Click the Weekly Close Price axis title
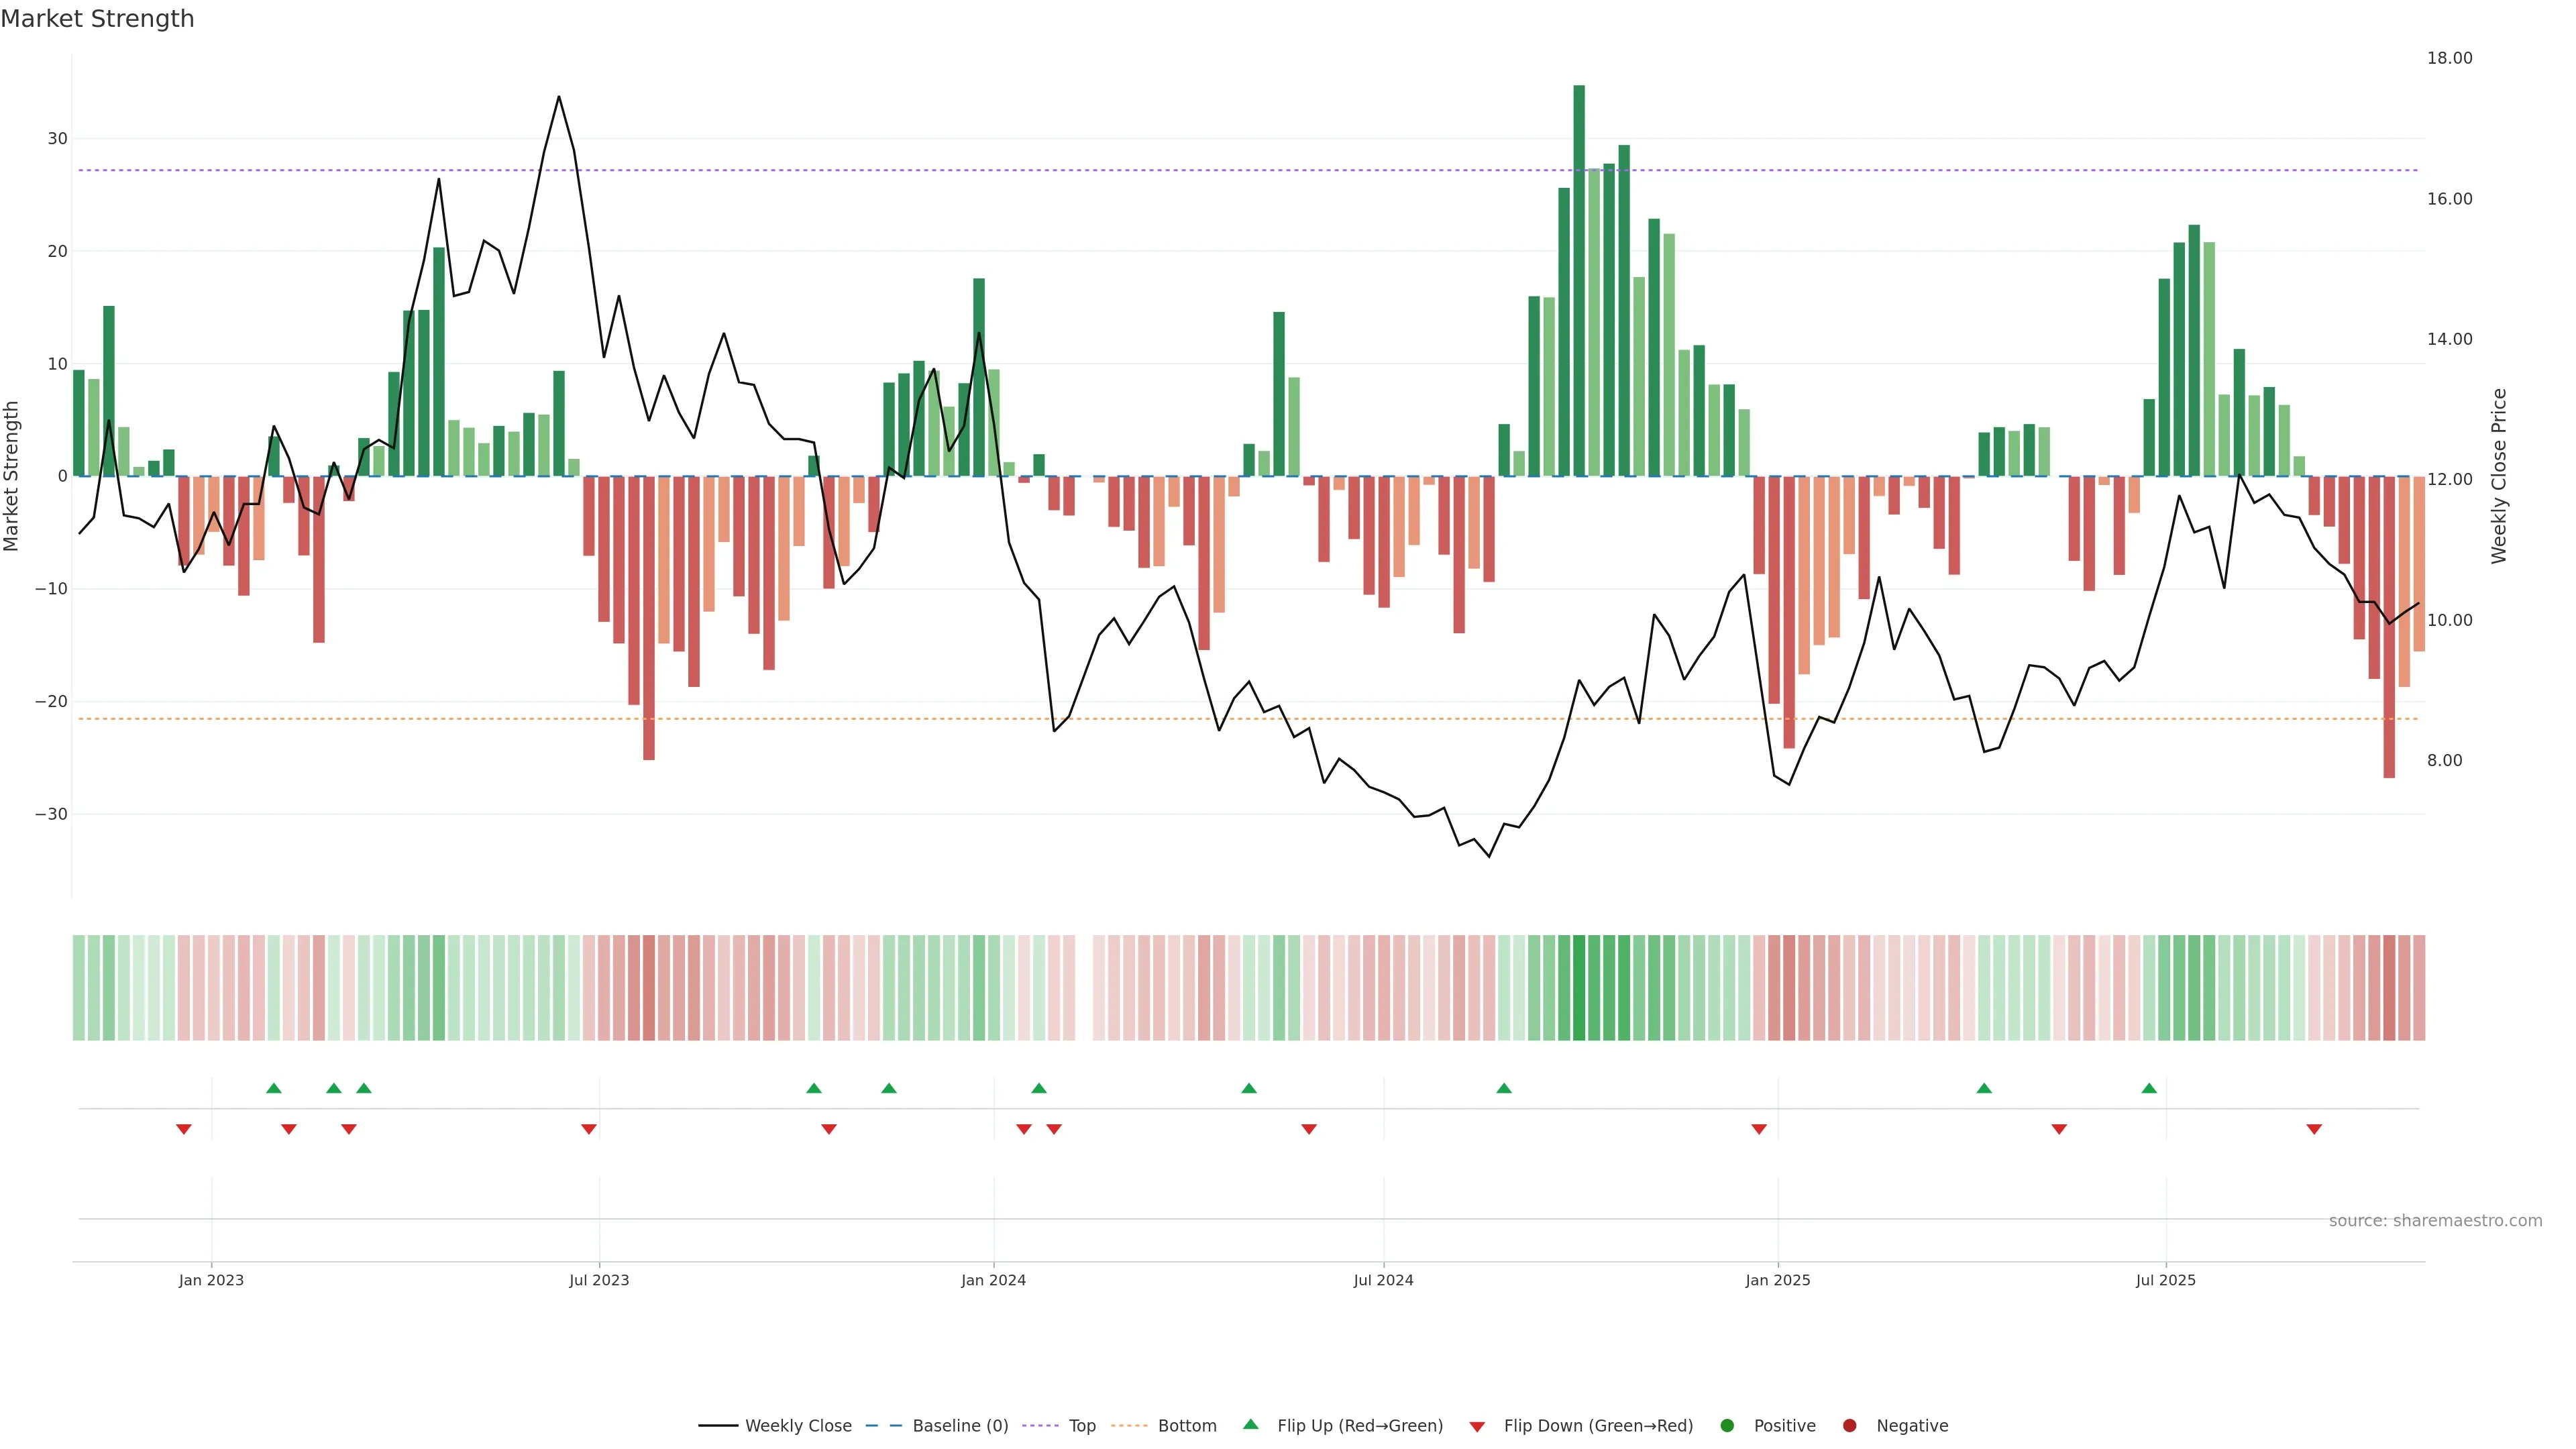The width and height of the screenshot is (2576, 1449). tap(2499, 476)
